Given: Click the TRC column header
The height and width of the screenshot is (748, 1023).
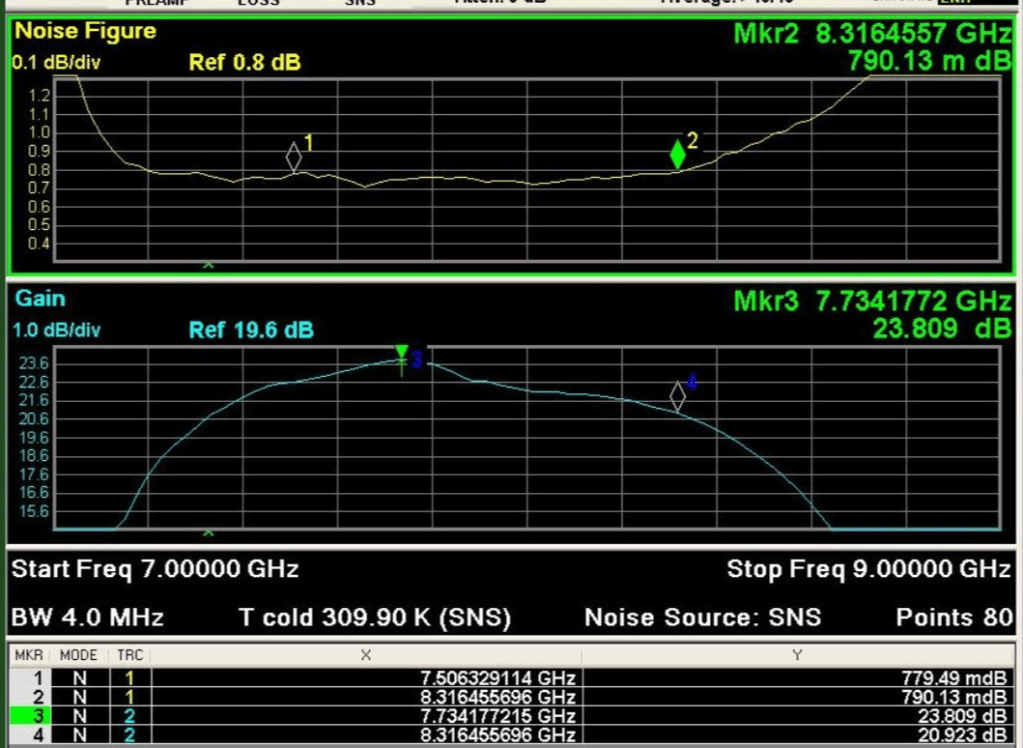Looking at the screenshot, I should [x=129, y=655].
